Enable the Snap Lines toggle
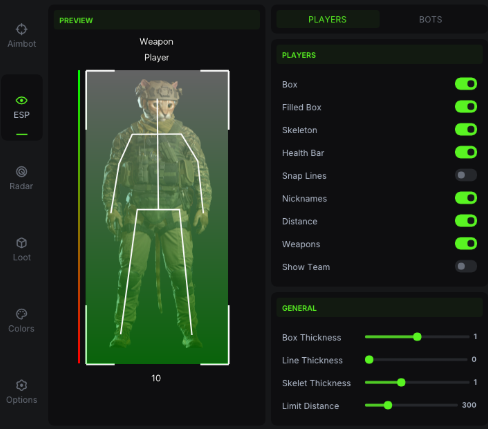Viewport: 488px width, 429px height. click(x=466, y=175)
